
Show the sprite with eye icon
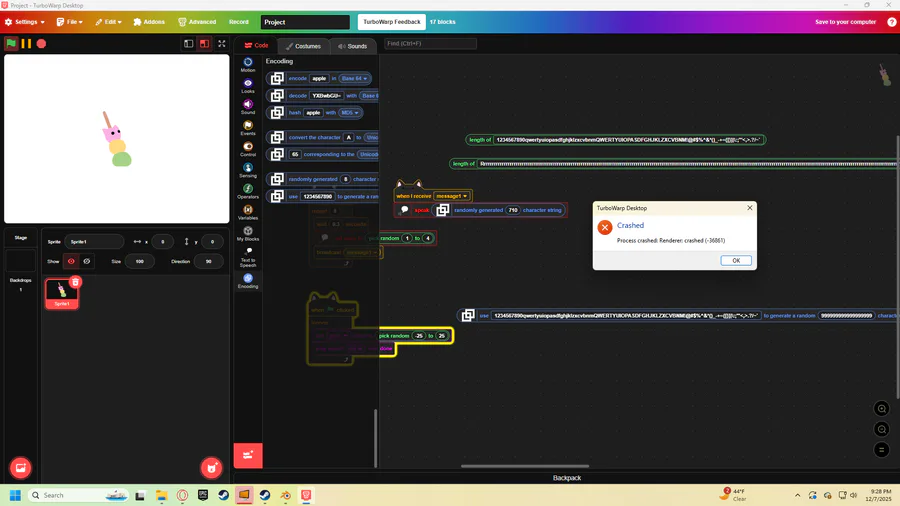point(71,261)
